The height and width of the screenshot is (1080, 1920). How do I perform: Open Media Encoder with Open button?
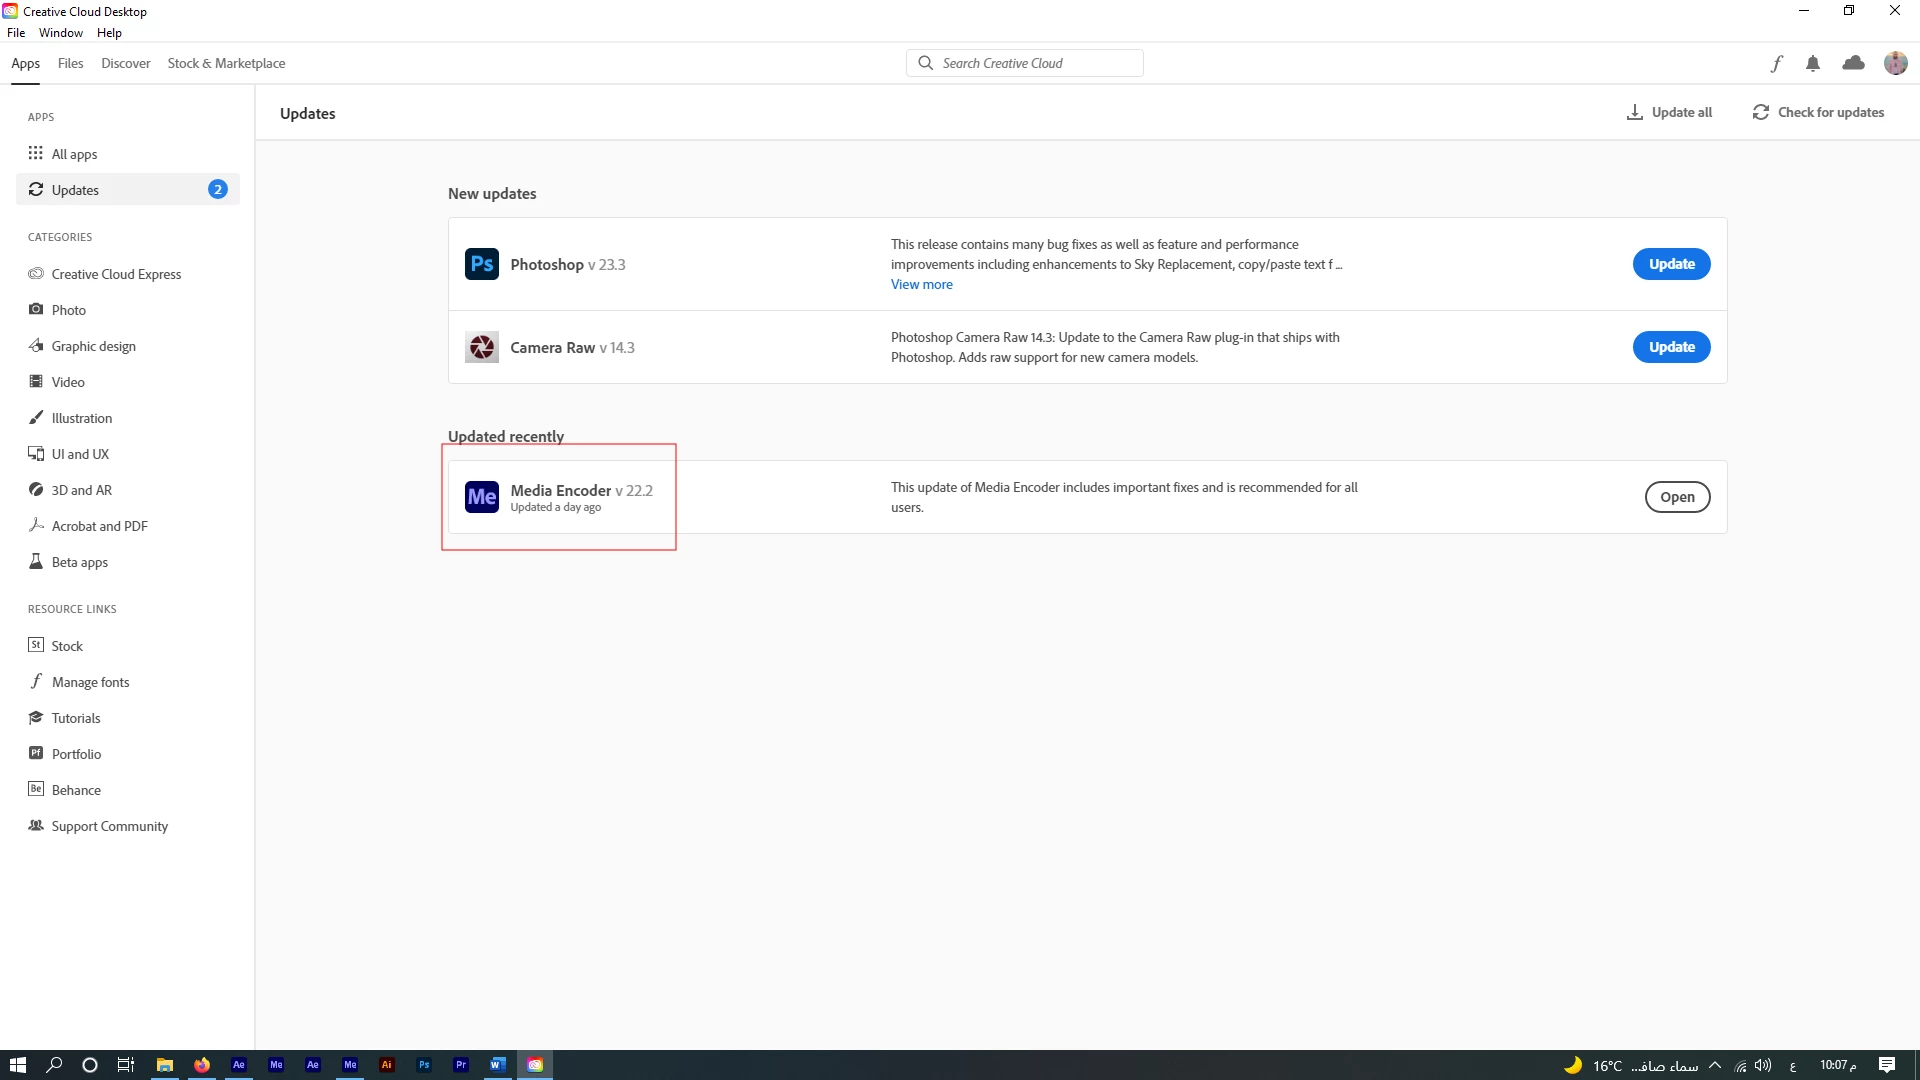pyautogui.click(x=1677, y=497)
